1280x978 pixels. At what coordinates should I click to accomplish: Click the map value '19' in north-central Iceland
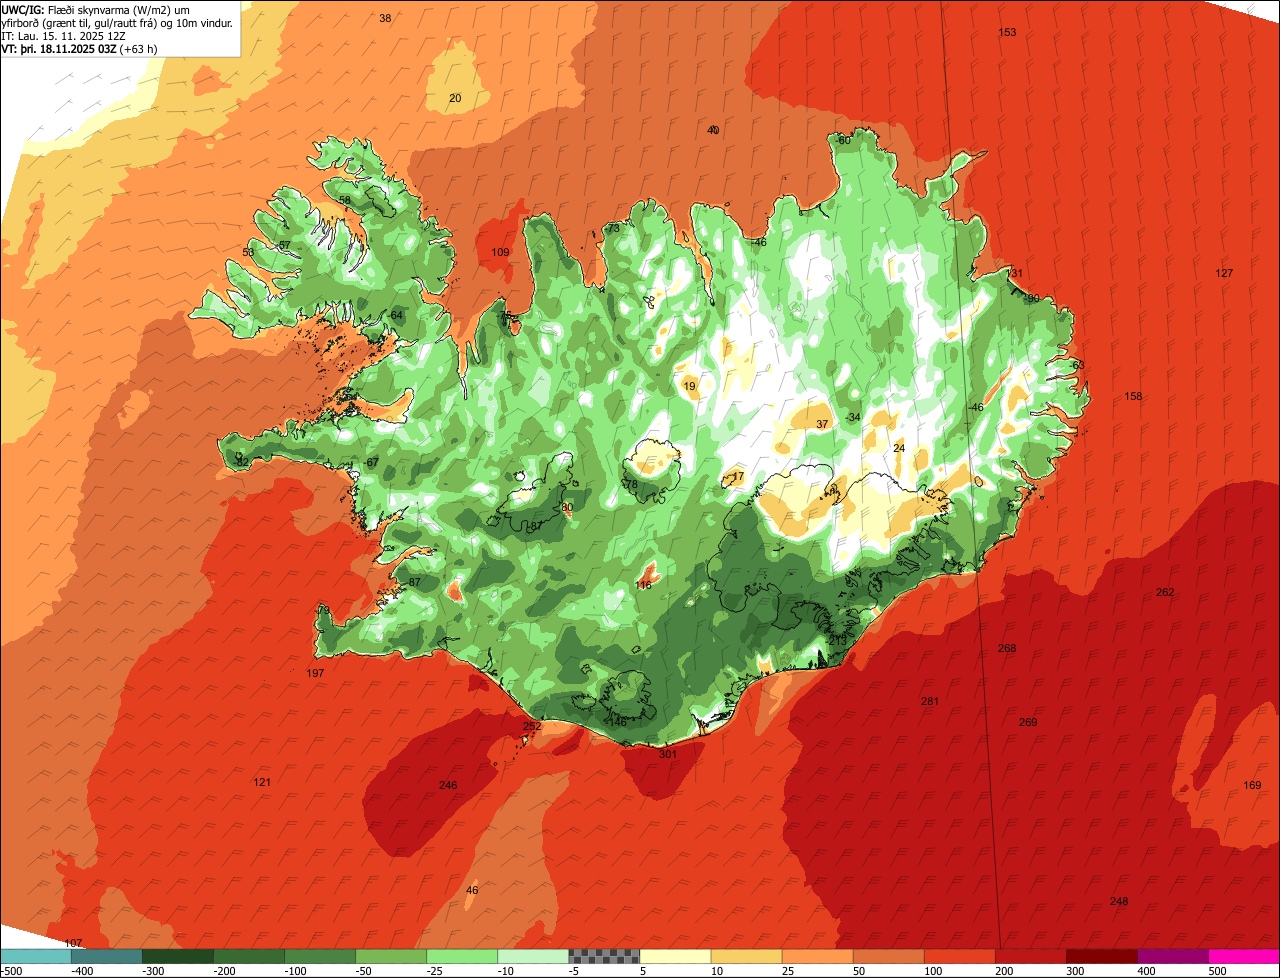689,386
